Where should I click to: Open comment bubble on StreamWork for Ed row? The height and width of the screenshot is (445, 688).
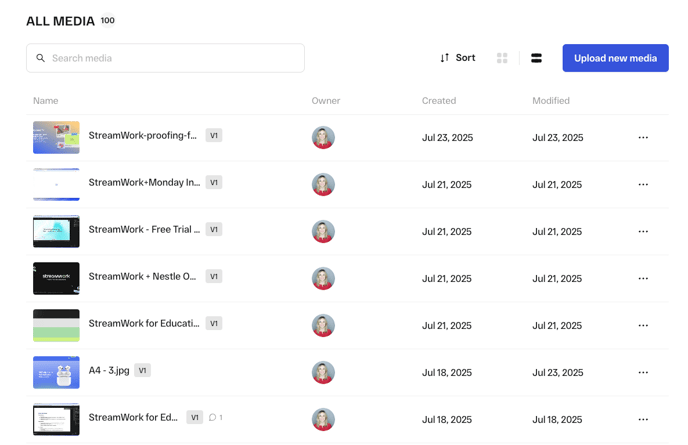(x=215, y=418)
